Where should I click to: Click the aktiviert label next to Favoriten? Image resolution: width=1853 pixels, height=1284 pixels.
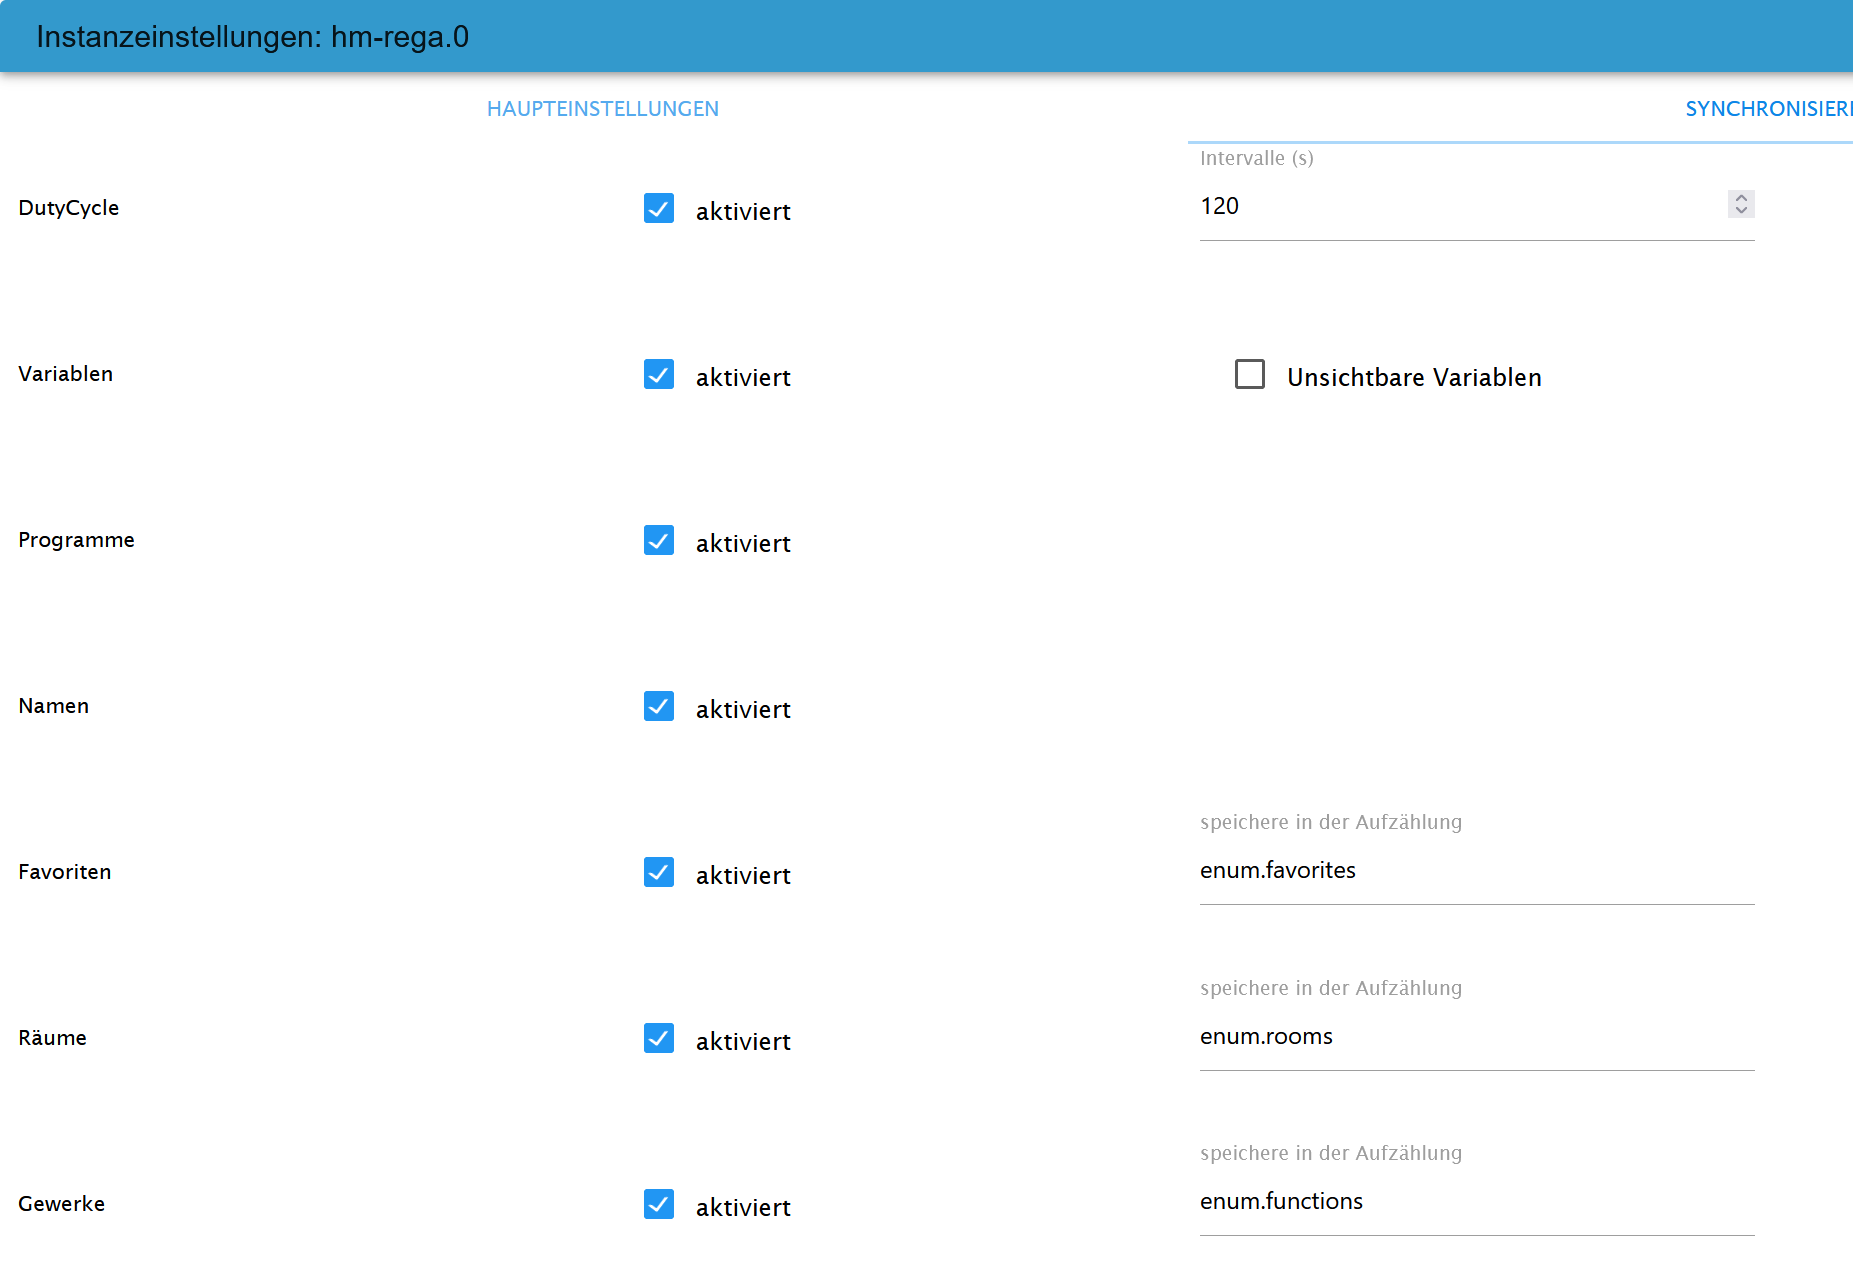coord(743,876)
